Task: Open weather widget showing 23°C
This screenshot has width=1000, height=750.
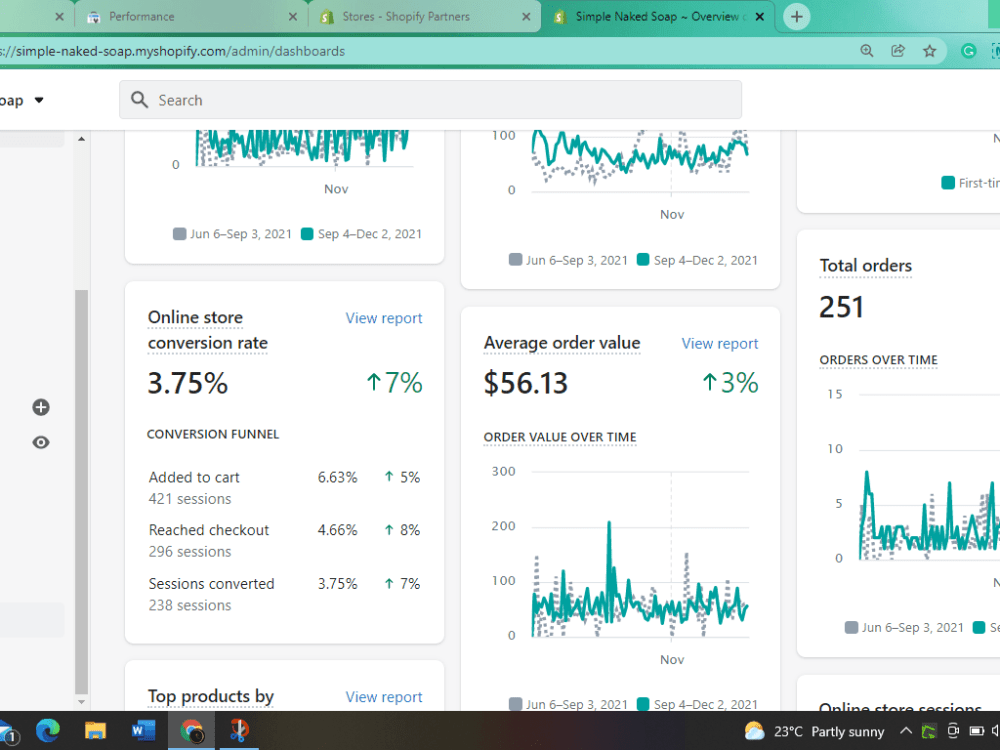Action: pos(814,732)
